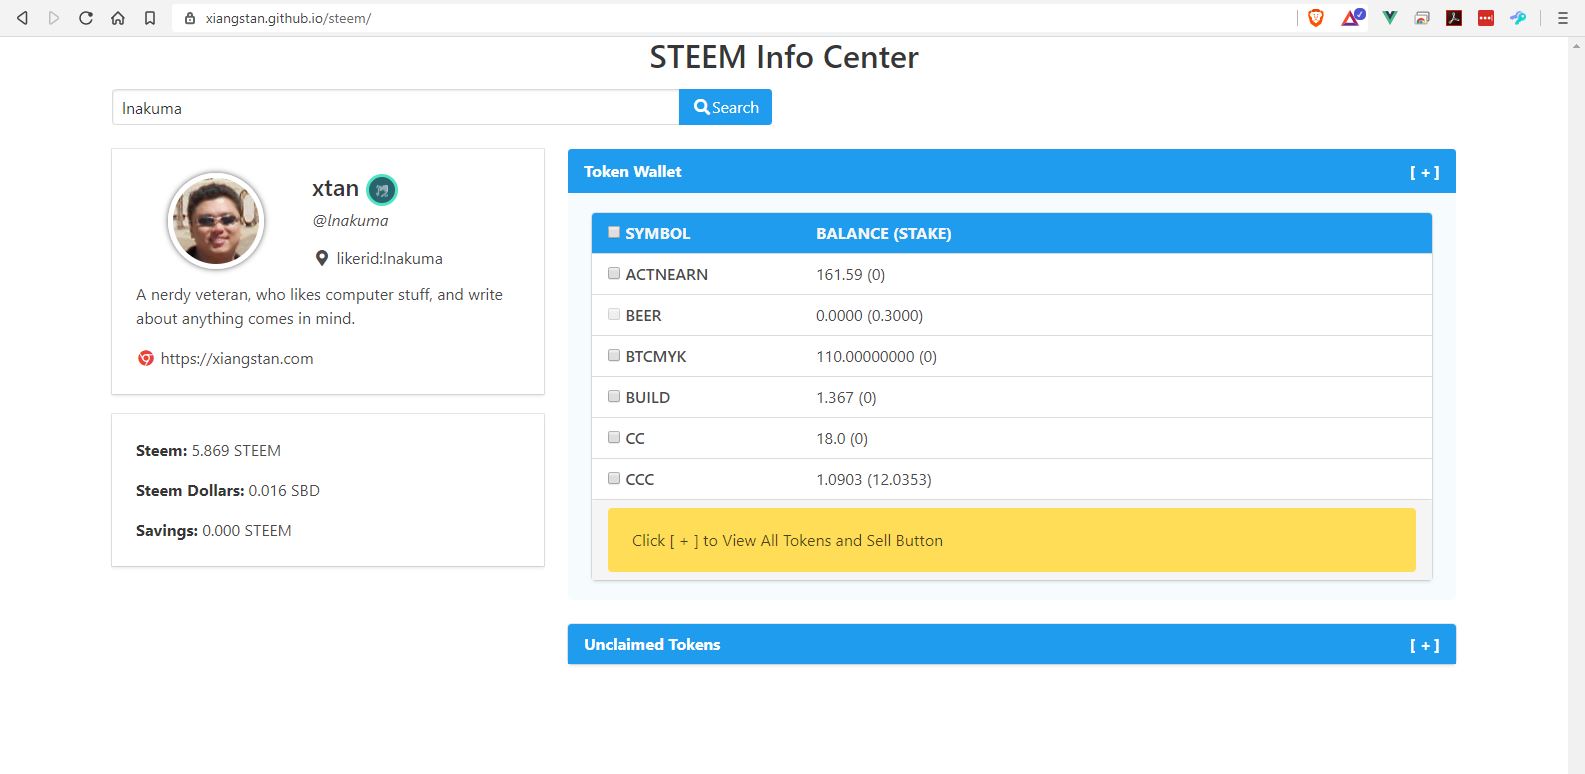This screenshot has height=774, width=1585.
Task: Open the browser hamburger menu
Action: coord(1563,18)
